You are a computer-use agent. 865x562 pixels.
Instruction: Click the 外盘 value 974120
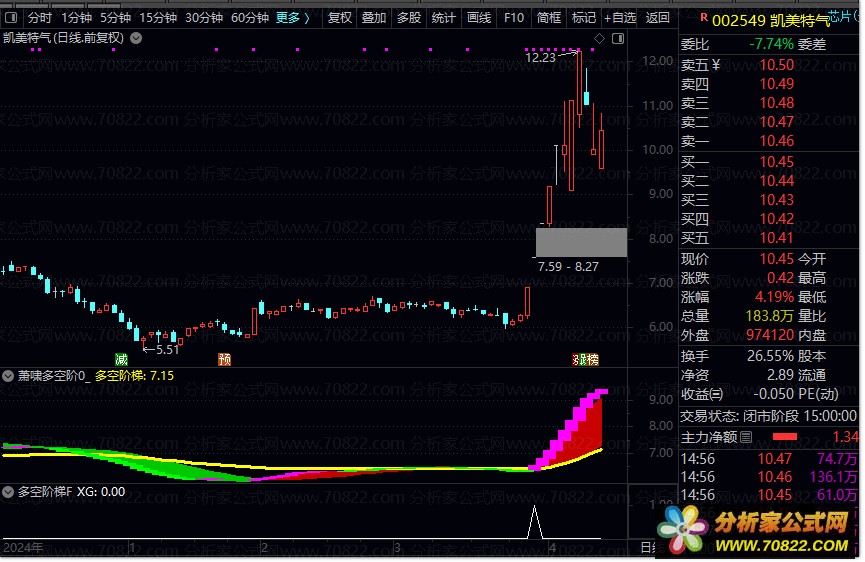coord(770,335)
